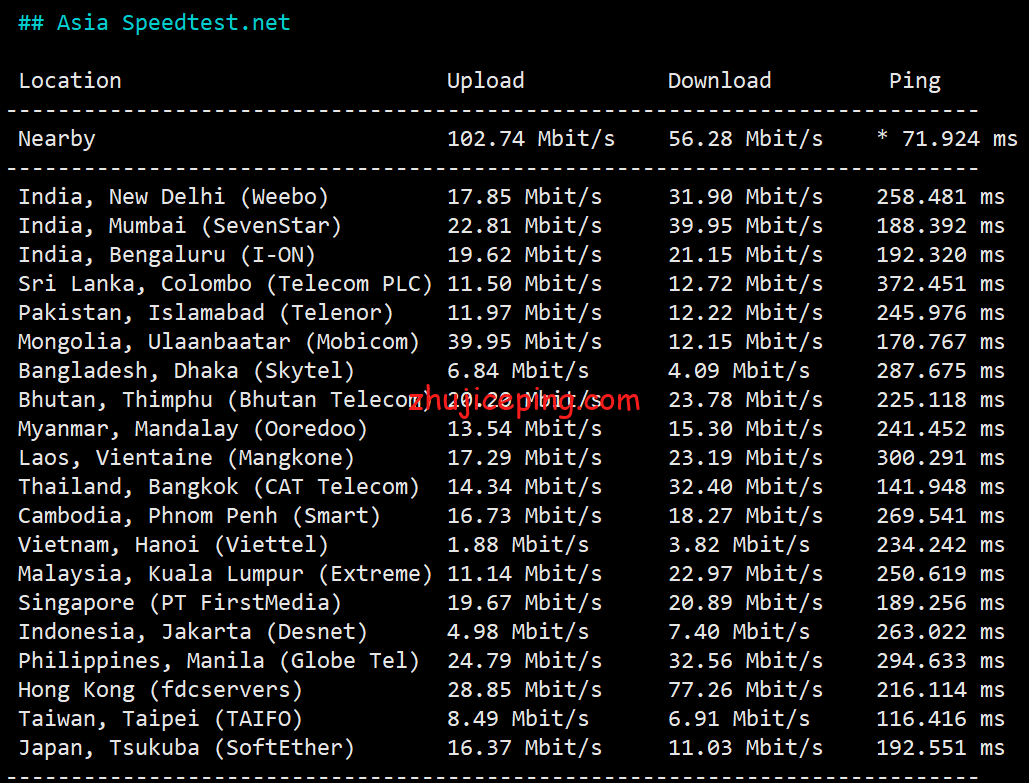Click New Delhi upload 17.85 Mbit/s
1029x783 pixels.
click(524, 197)
